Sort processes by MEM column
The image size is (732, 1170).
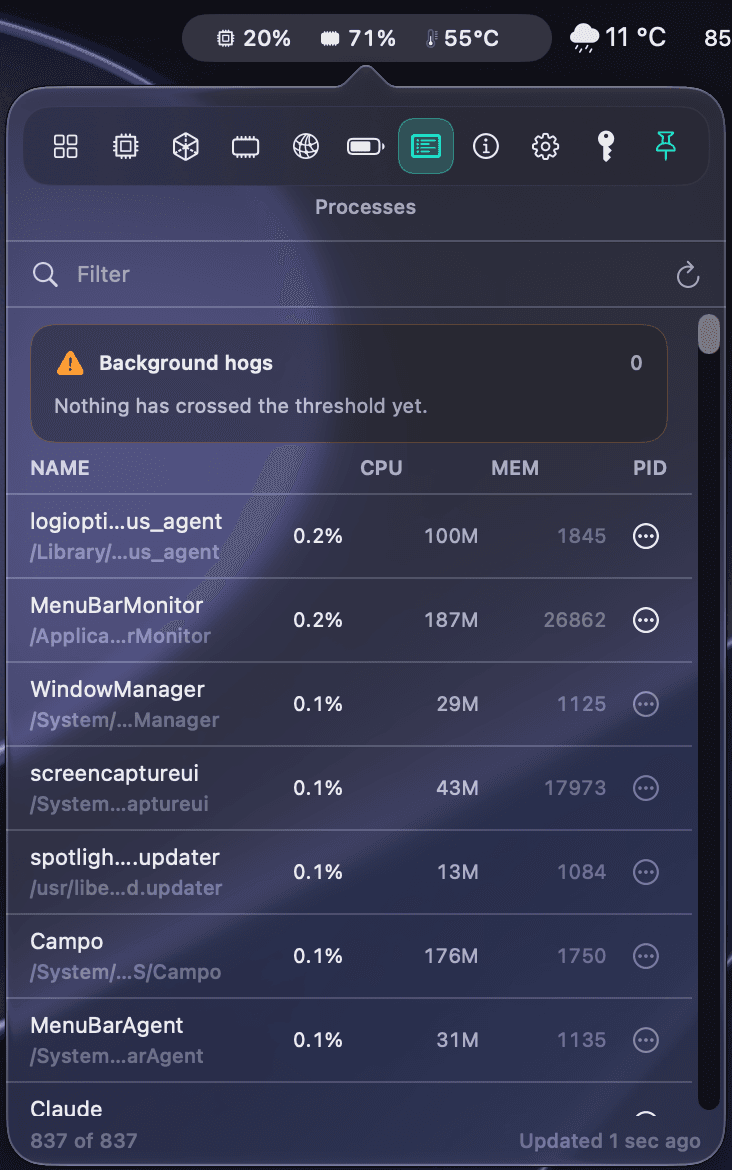click(x=515, y=468)
